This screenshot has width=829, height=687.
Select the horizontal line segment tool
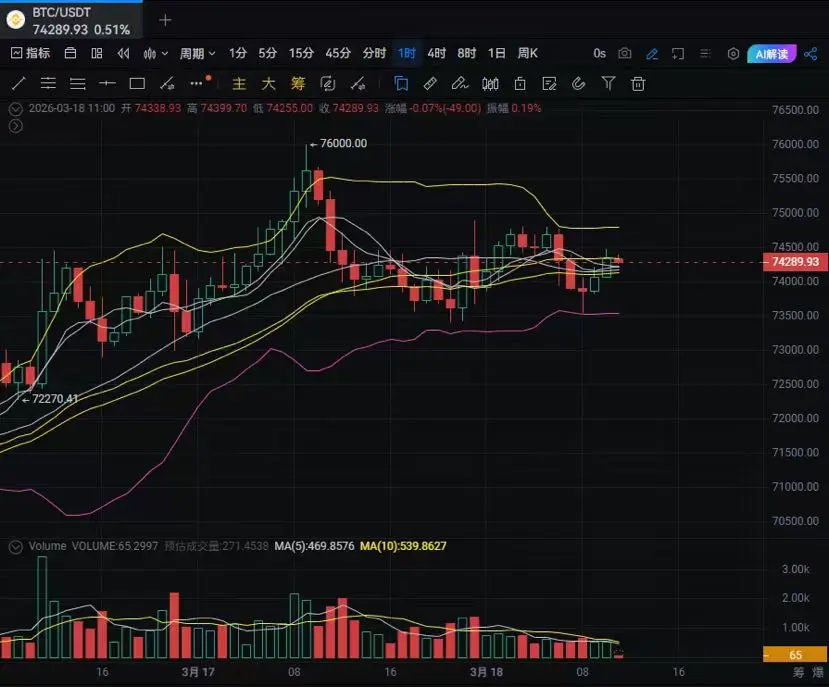click(107, 84)
